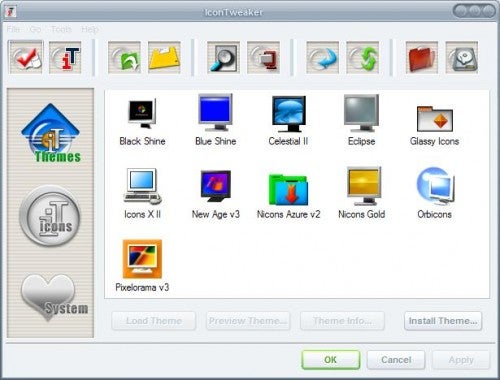Open the Help menu
Screen dimensions: 500x380
(90, 29)
